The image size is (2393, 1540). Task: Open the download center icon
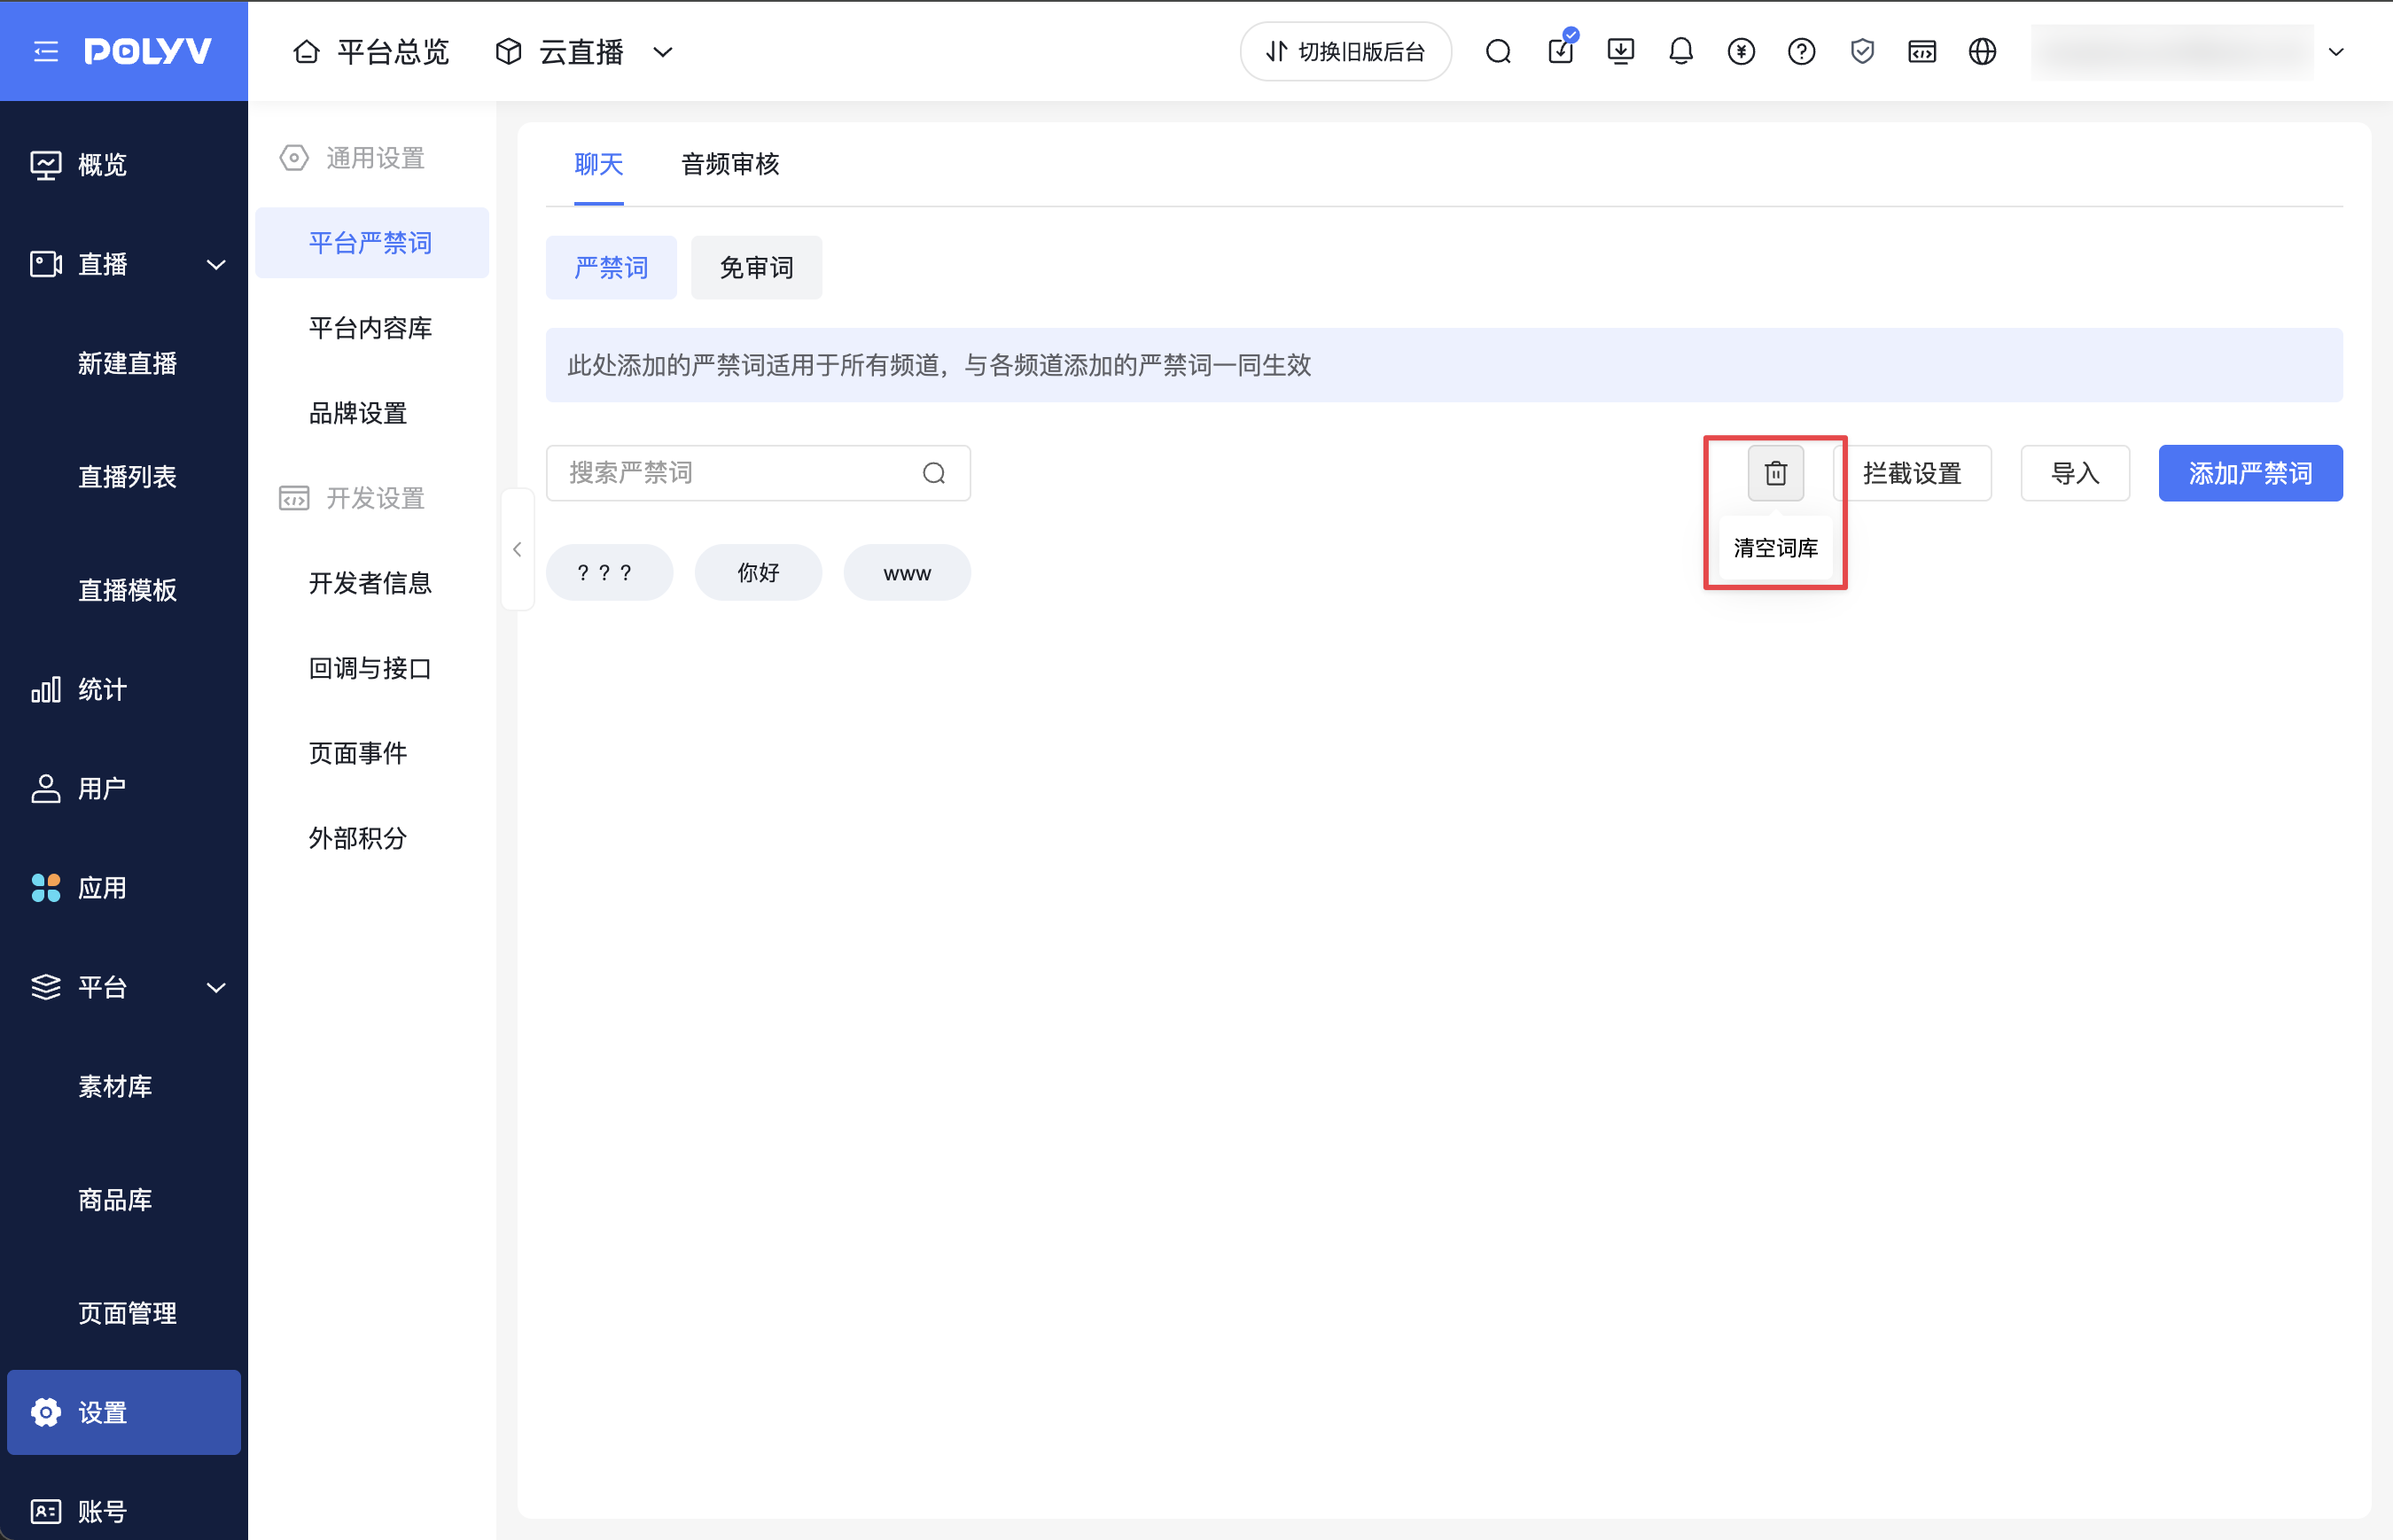point(1621,51)
